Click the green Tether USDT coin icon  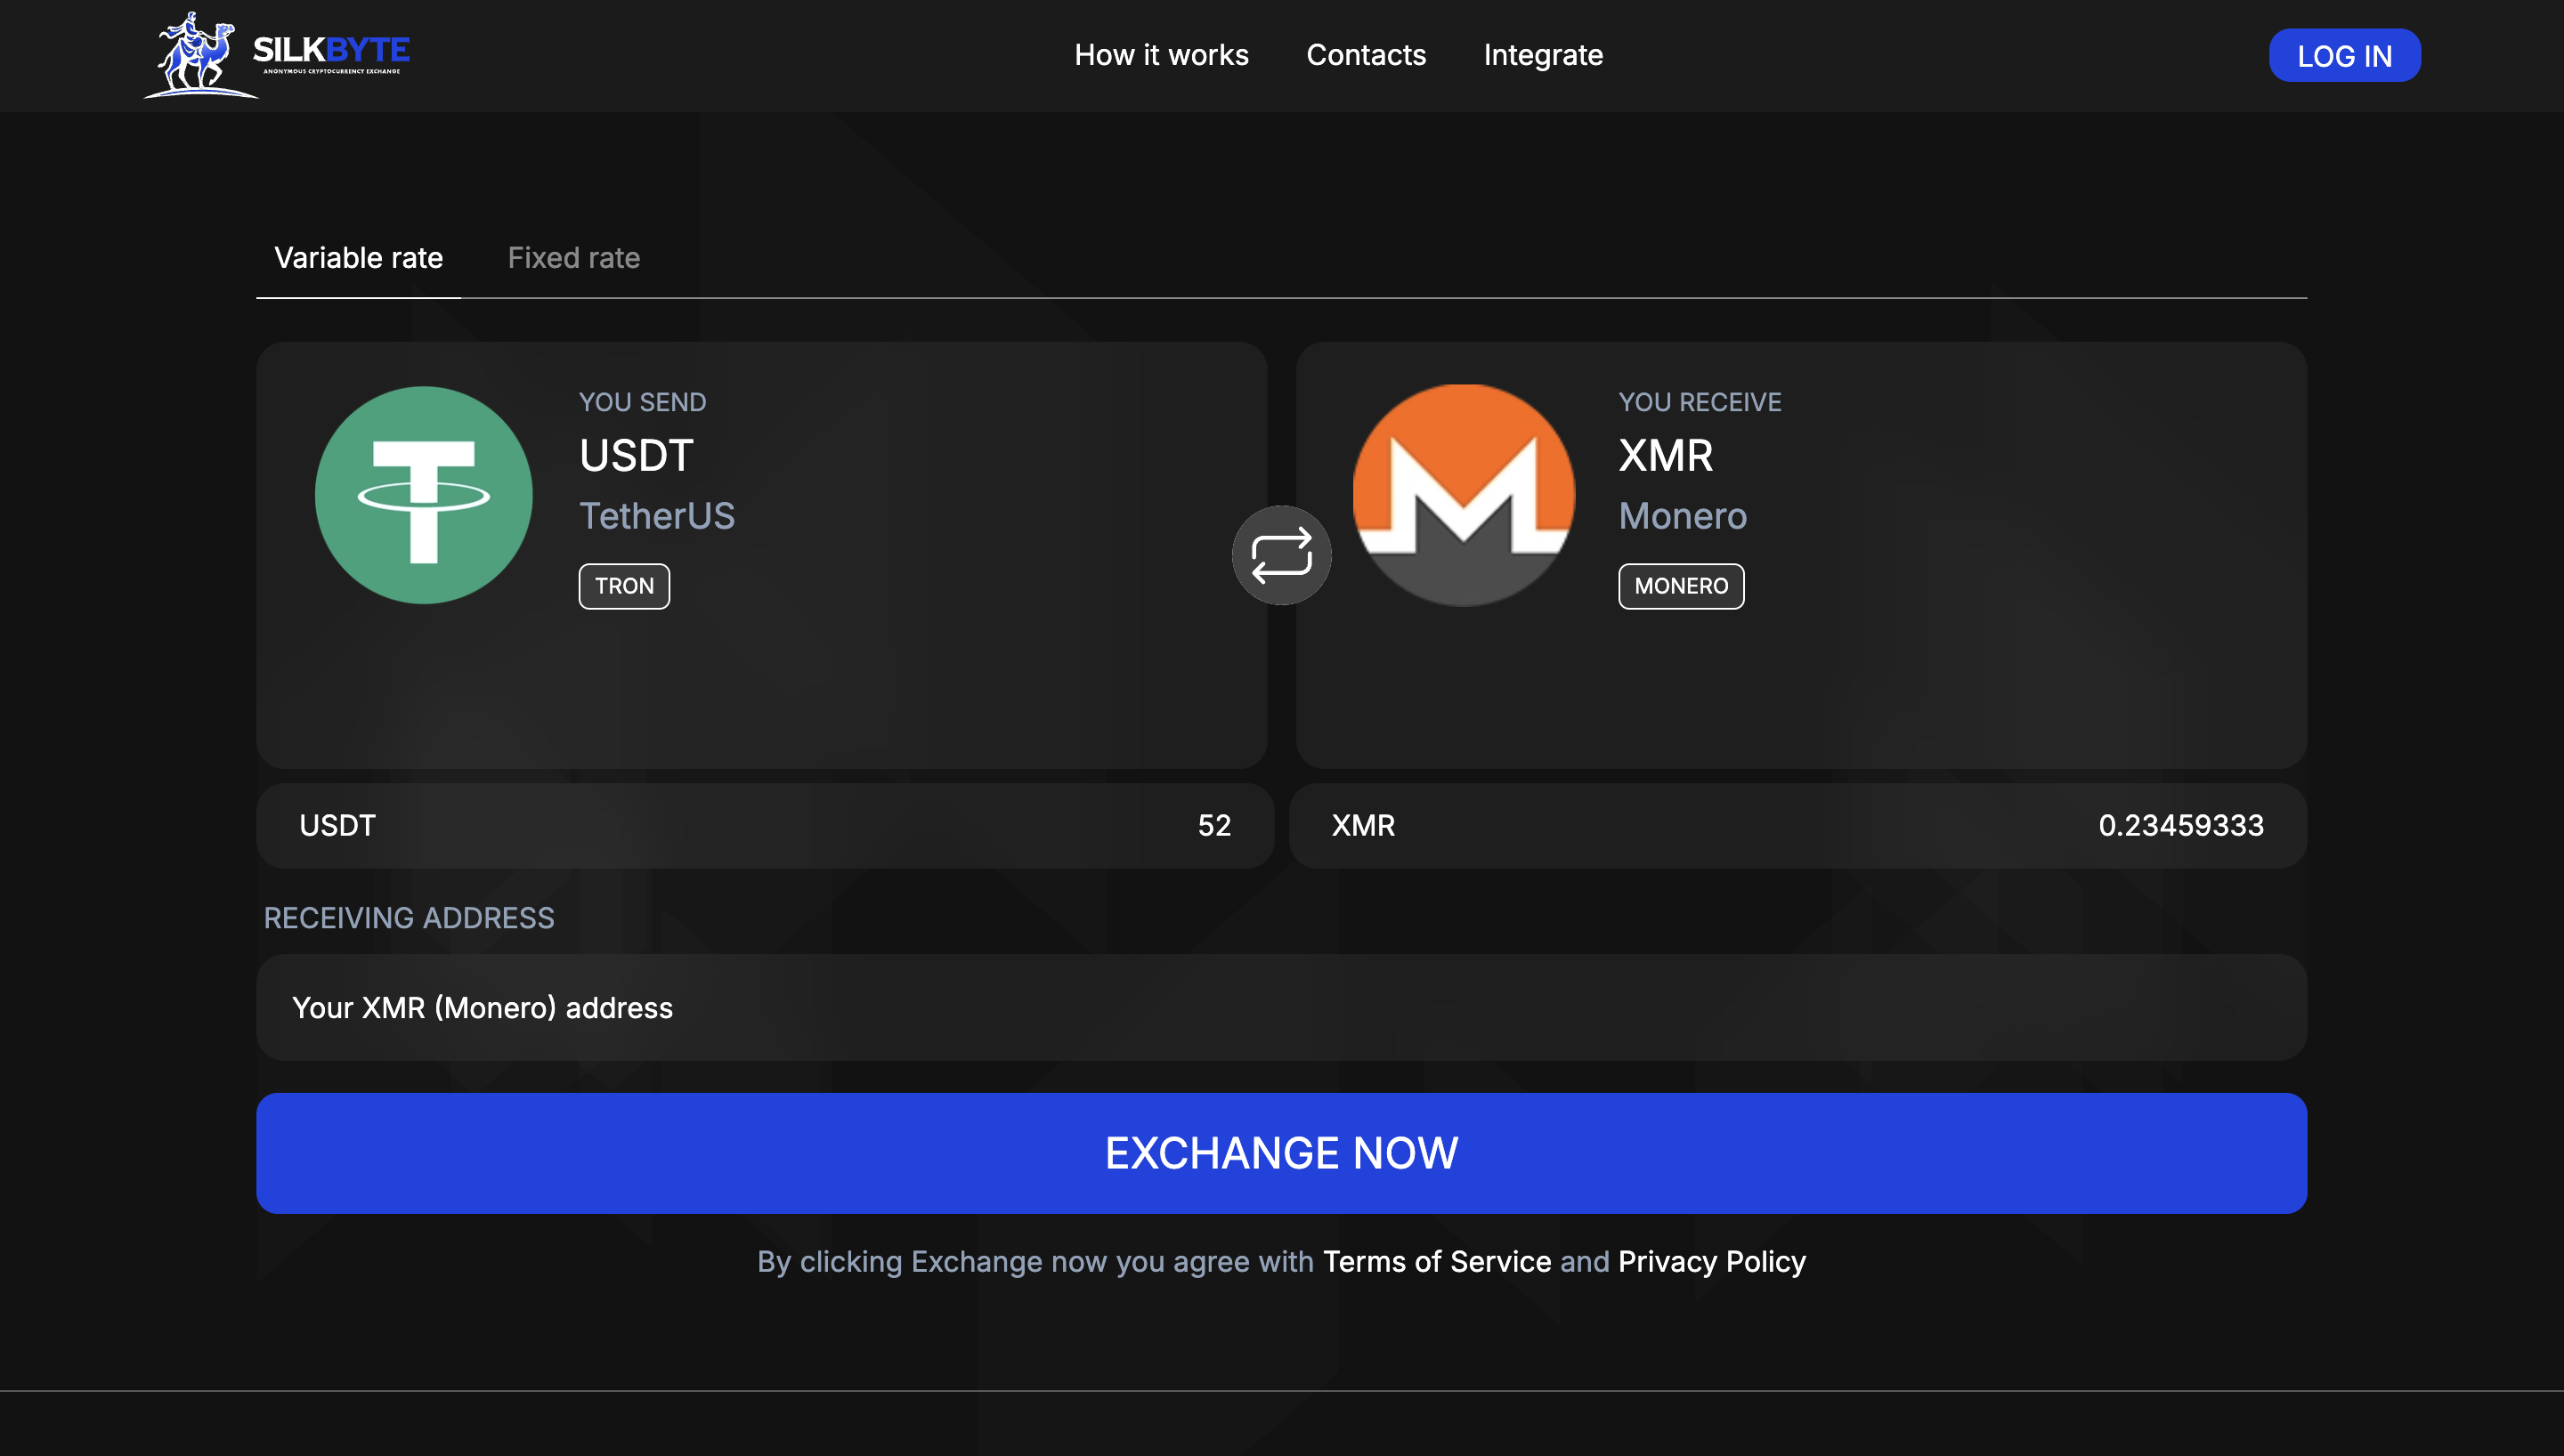(x=424, y=495)
